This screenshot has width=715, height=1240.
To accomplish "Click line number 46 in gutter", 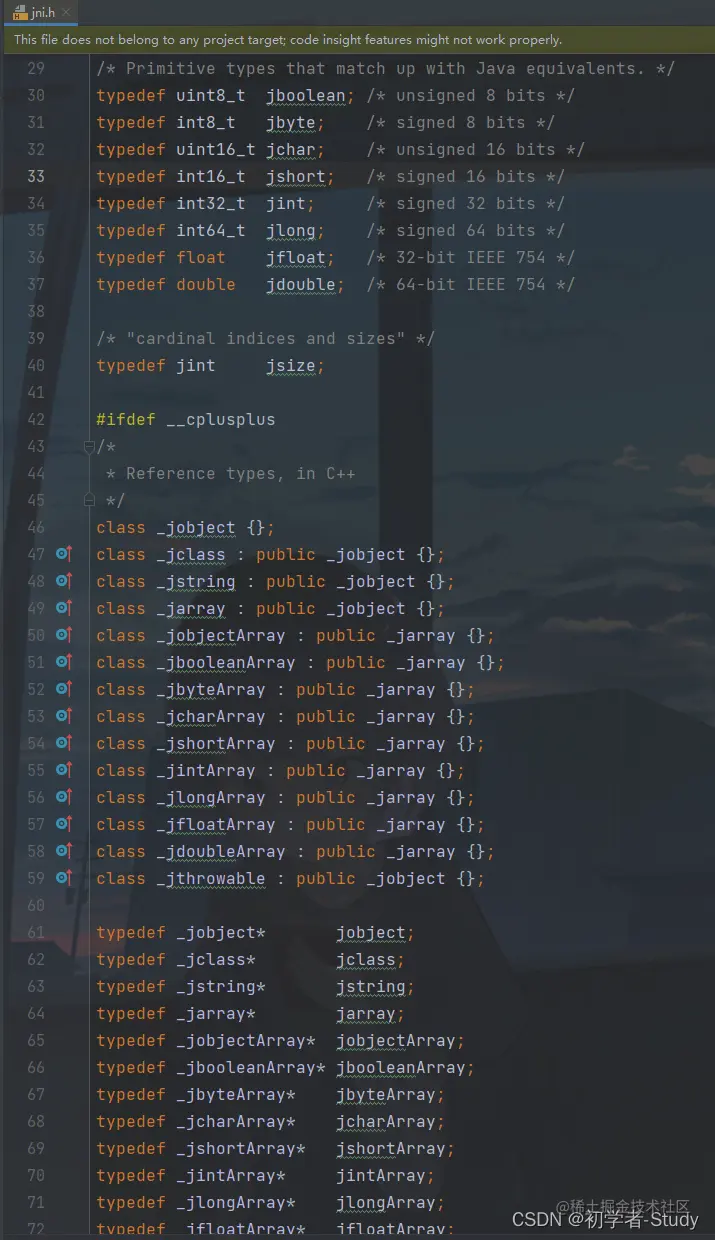I will [36, 527].
